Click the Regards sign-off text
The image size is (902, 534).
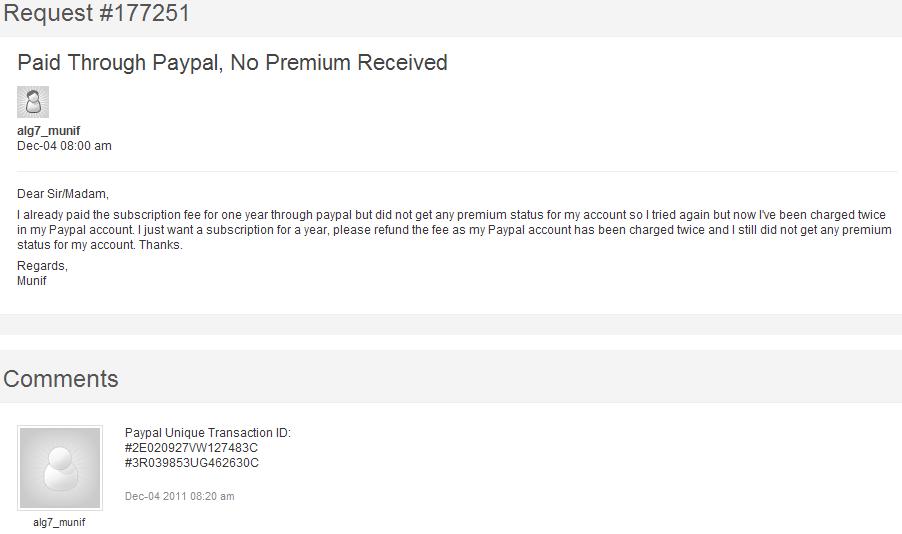coord(43,266)
